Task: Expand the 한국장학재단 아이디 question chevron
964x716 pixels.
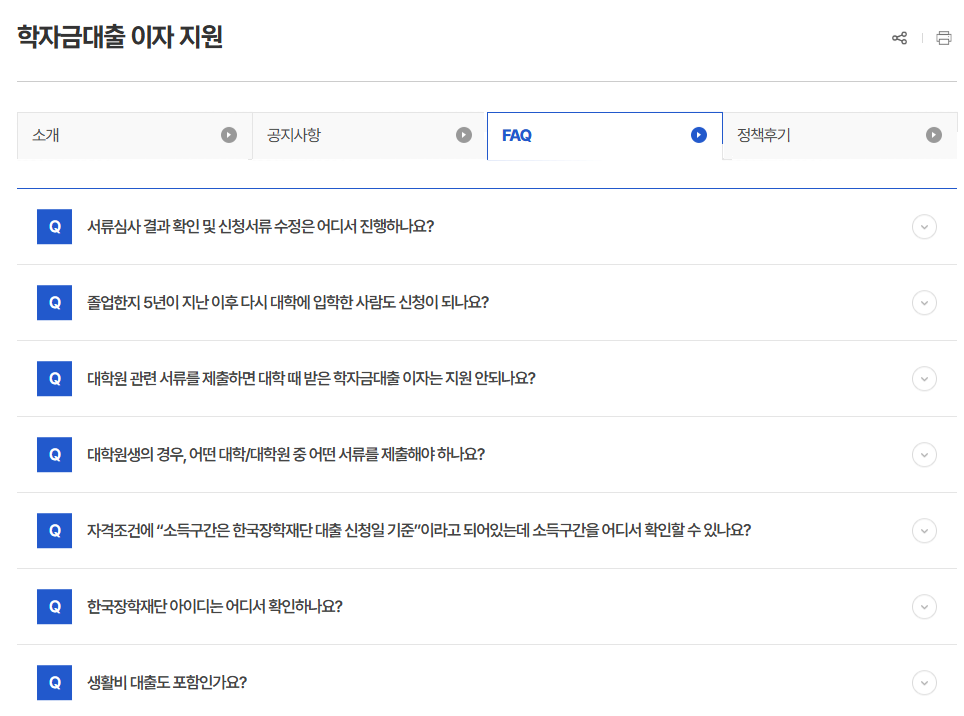Action: pos(924,607)
